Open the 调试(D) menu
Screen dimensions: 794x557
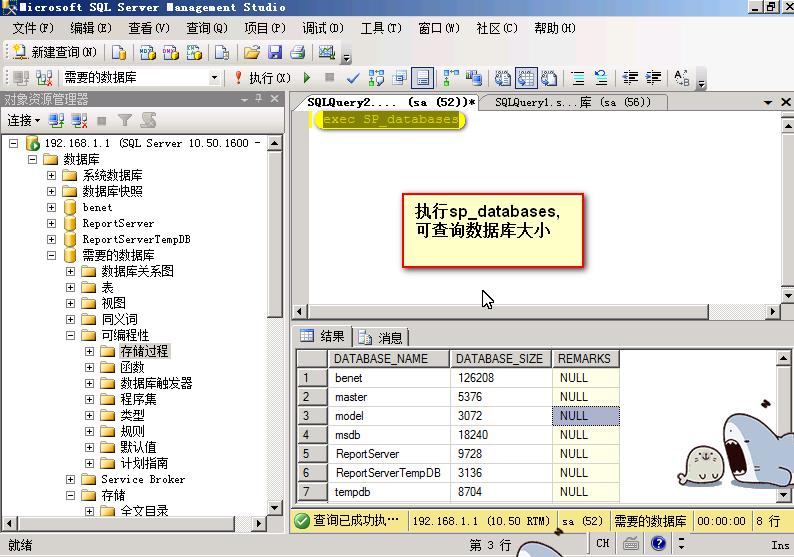click(x=323, y=28)
